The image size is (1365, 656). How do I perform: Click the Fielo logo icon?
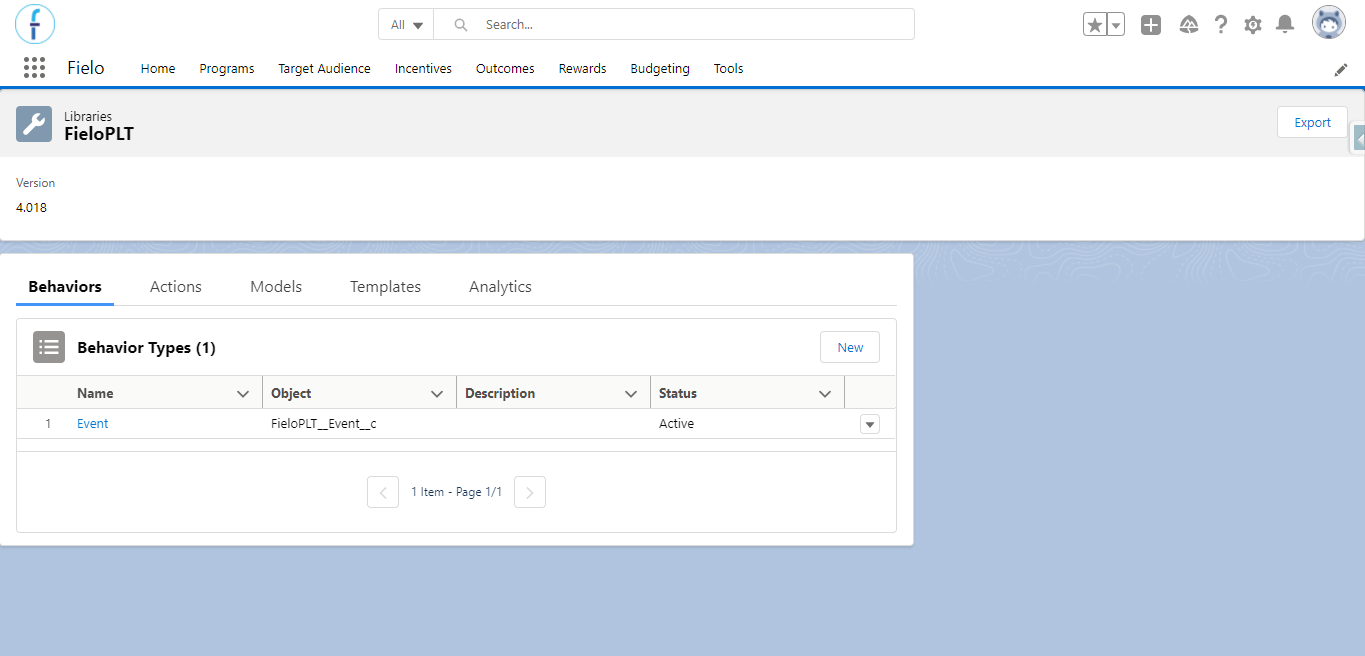point(35,24)
